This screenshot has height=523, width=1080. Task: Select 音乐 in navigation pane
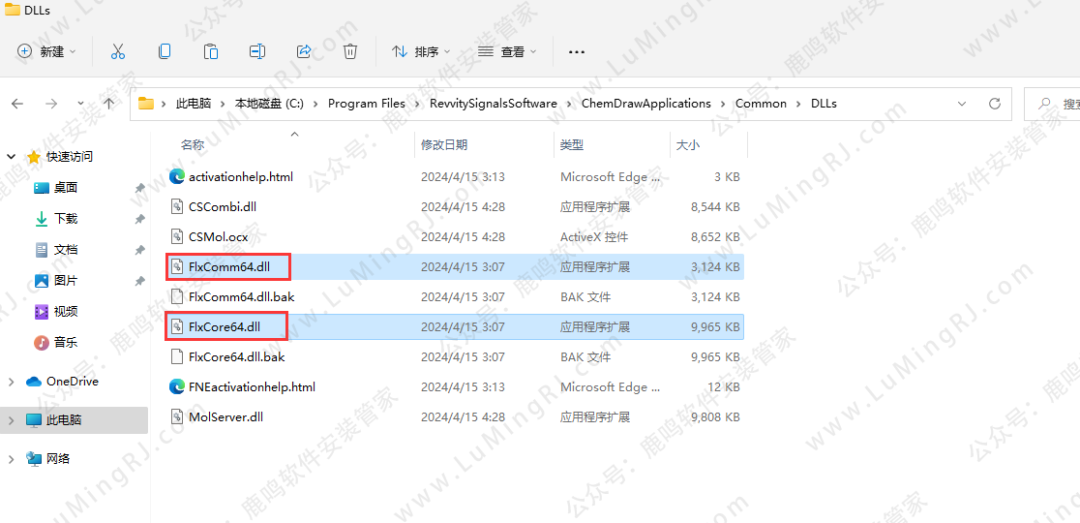point(66,342)
